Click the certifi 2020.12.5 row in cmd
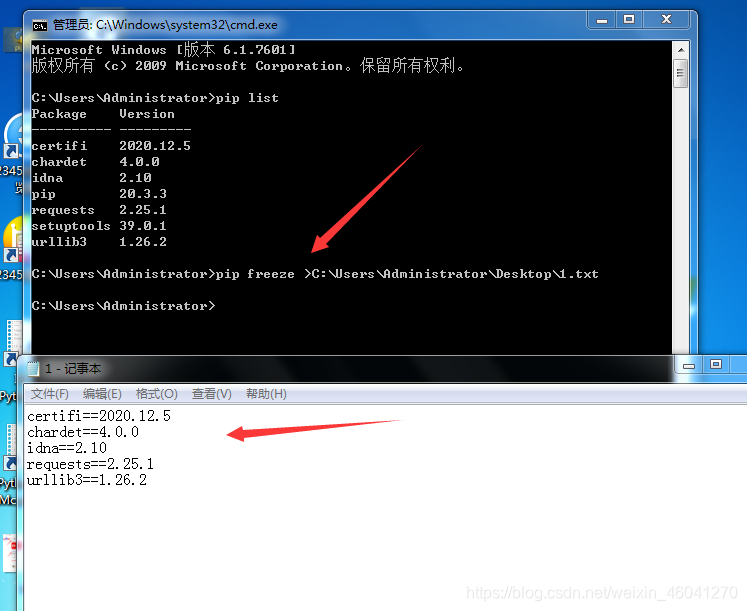Viewport: 747px width, 611px height. click(x=111, y=146)
